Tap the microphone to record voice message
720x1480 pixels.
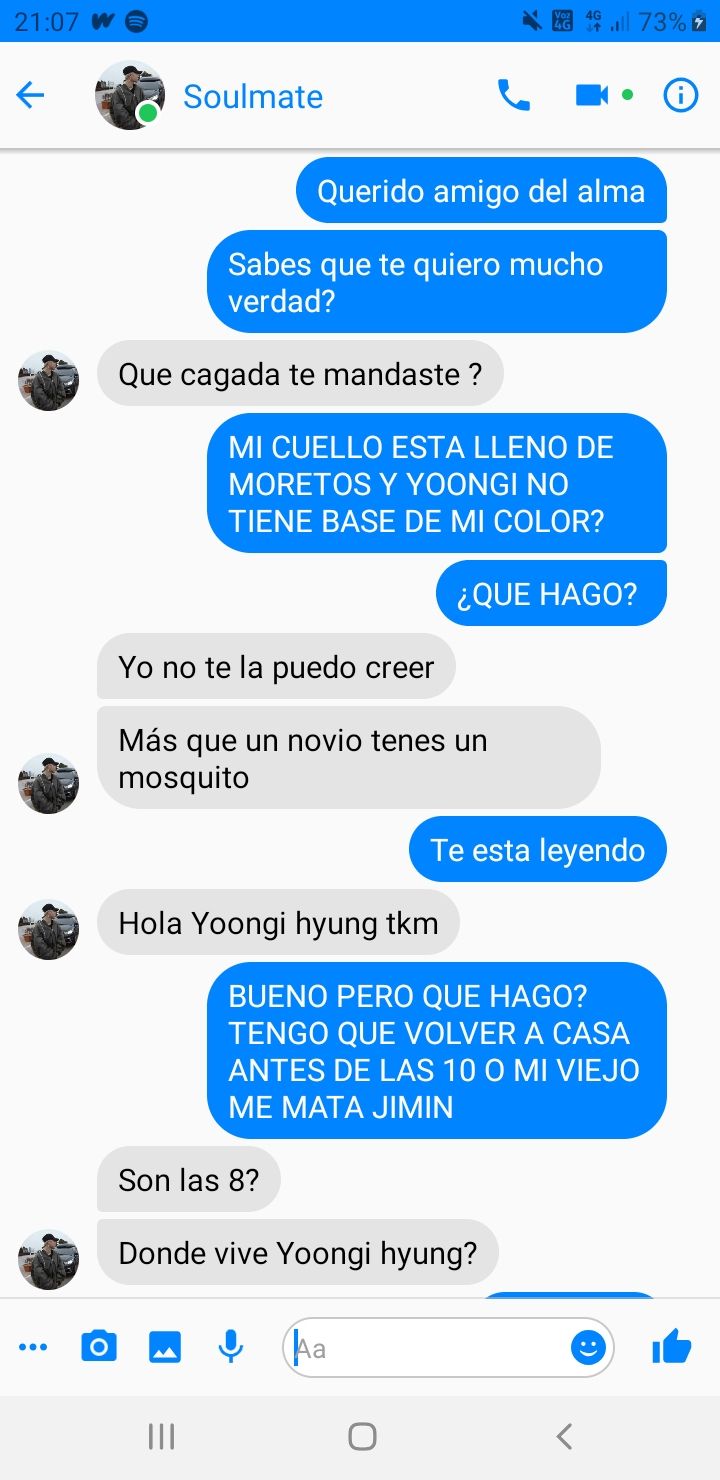pyautogui.click(x=231, y=1348)
